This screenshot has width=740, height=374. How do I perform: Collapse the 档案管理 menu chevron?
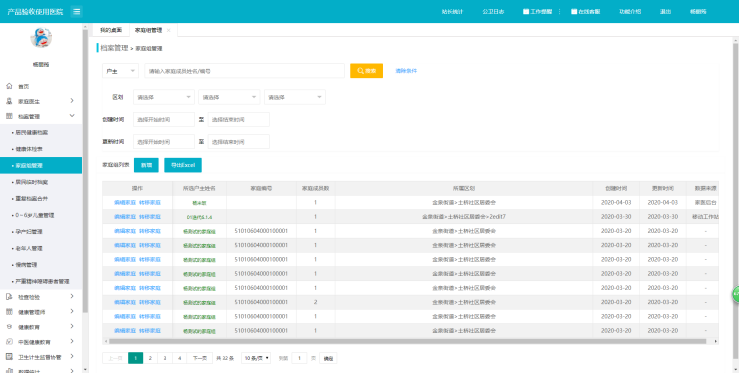tap(72, 116)
